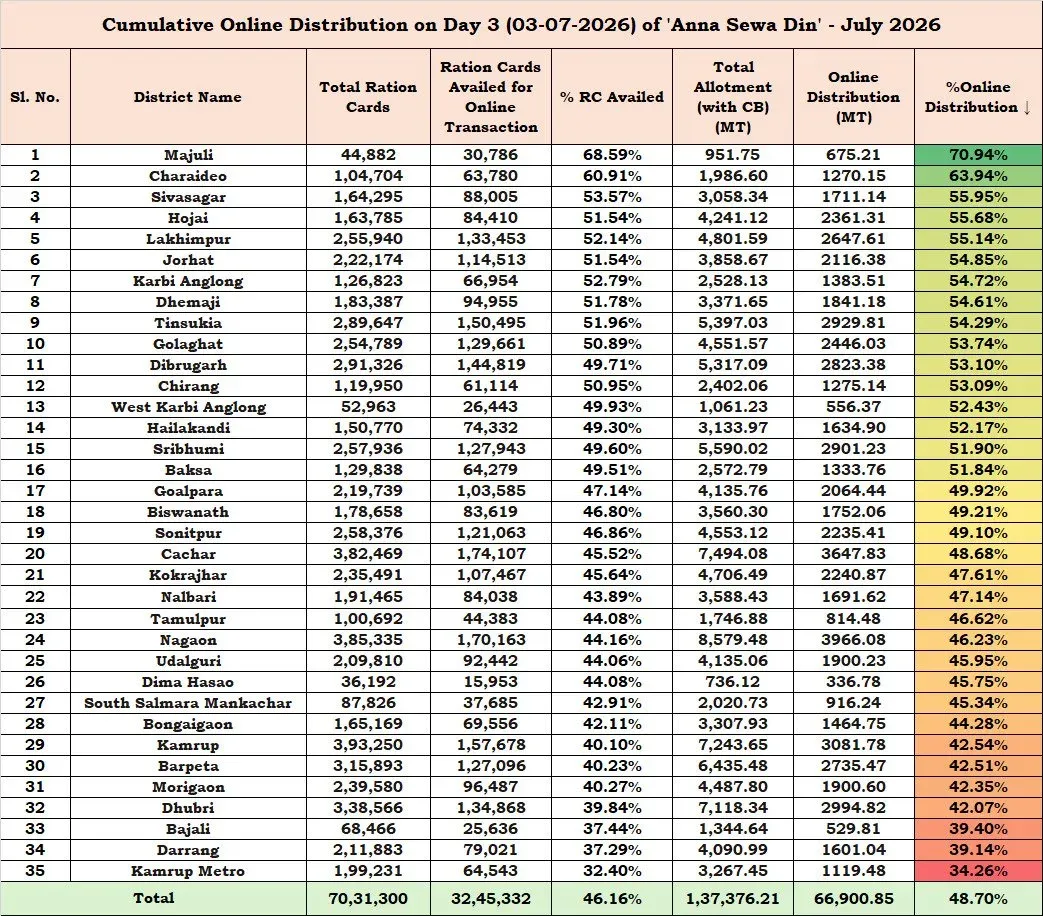Select the Kamrup Metro district row name

pyautogui.click(x=188, y=871)
